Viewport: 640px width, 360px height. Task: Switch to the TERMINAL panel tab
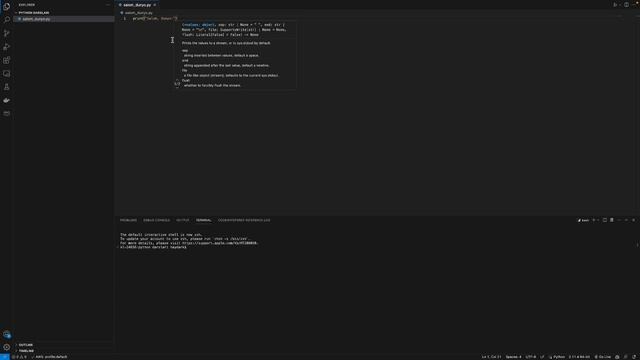[204, 220]
